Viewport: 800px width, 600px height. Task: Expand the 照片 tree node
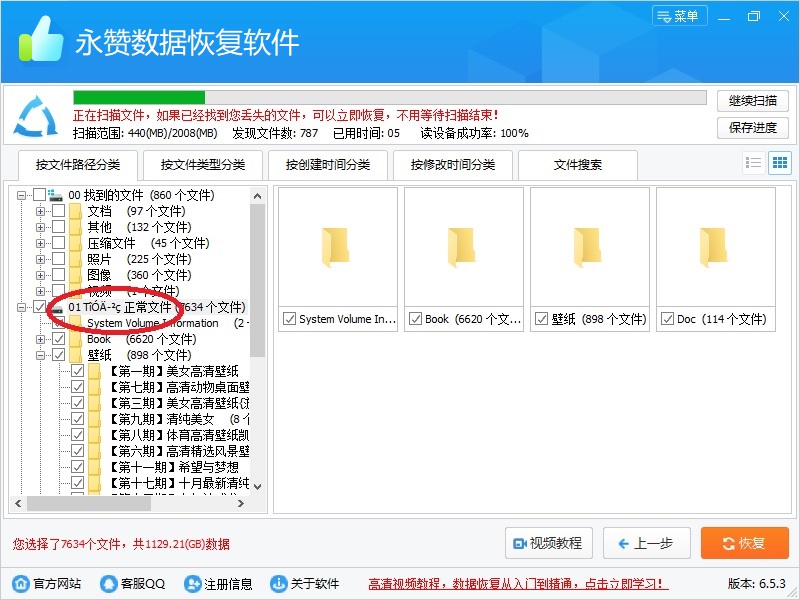point(40,259)
